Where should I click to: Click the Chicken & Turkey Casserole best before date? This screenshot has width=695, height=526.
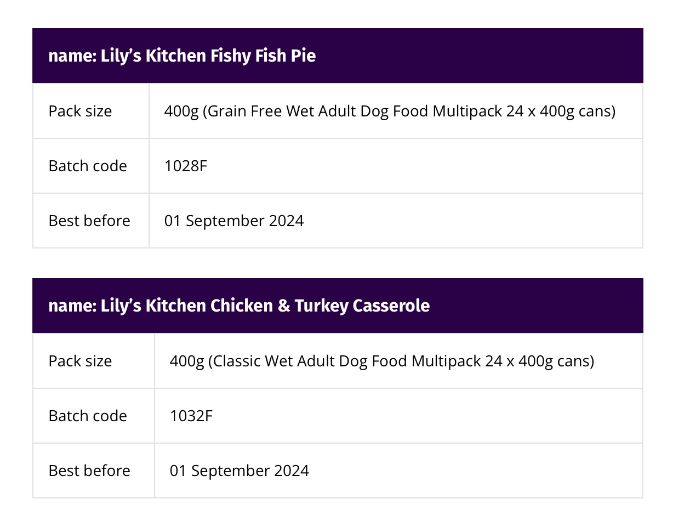pos(239,471)
